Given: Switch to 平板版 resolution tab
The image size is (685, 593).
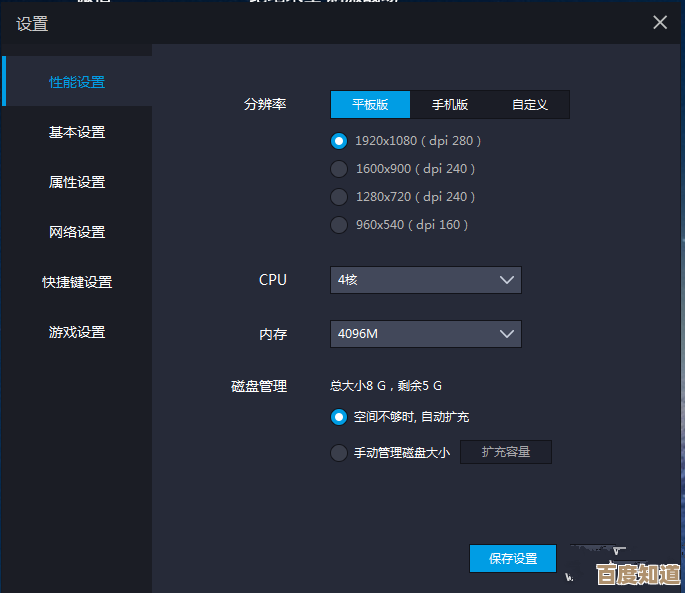Looking at the screenshot, I should click(370, 105).
